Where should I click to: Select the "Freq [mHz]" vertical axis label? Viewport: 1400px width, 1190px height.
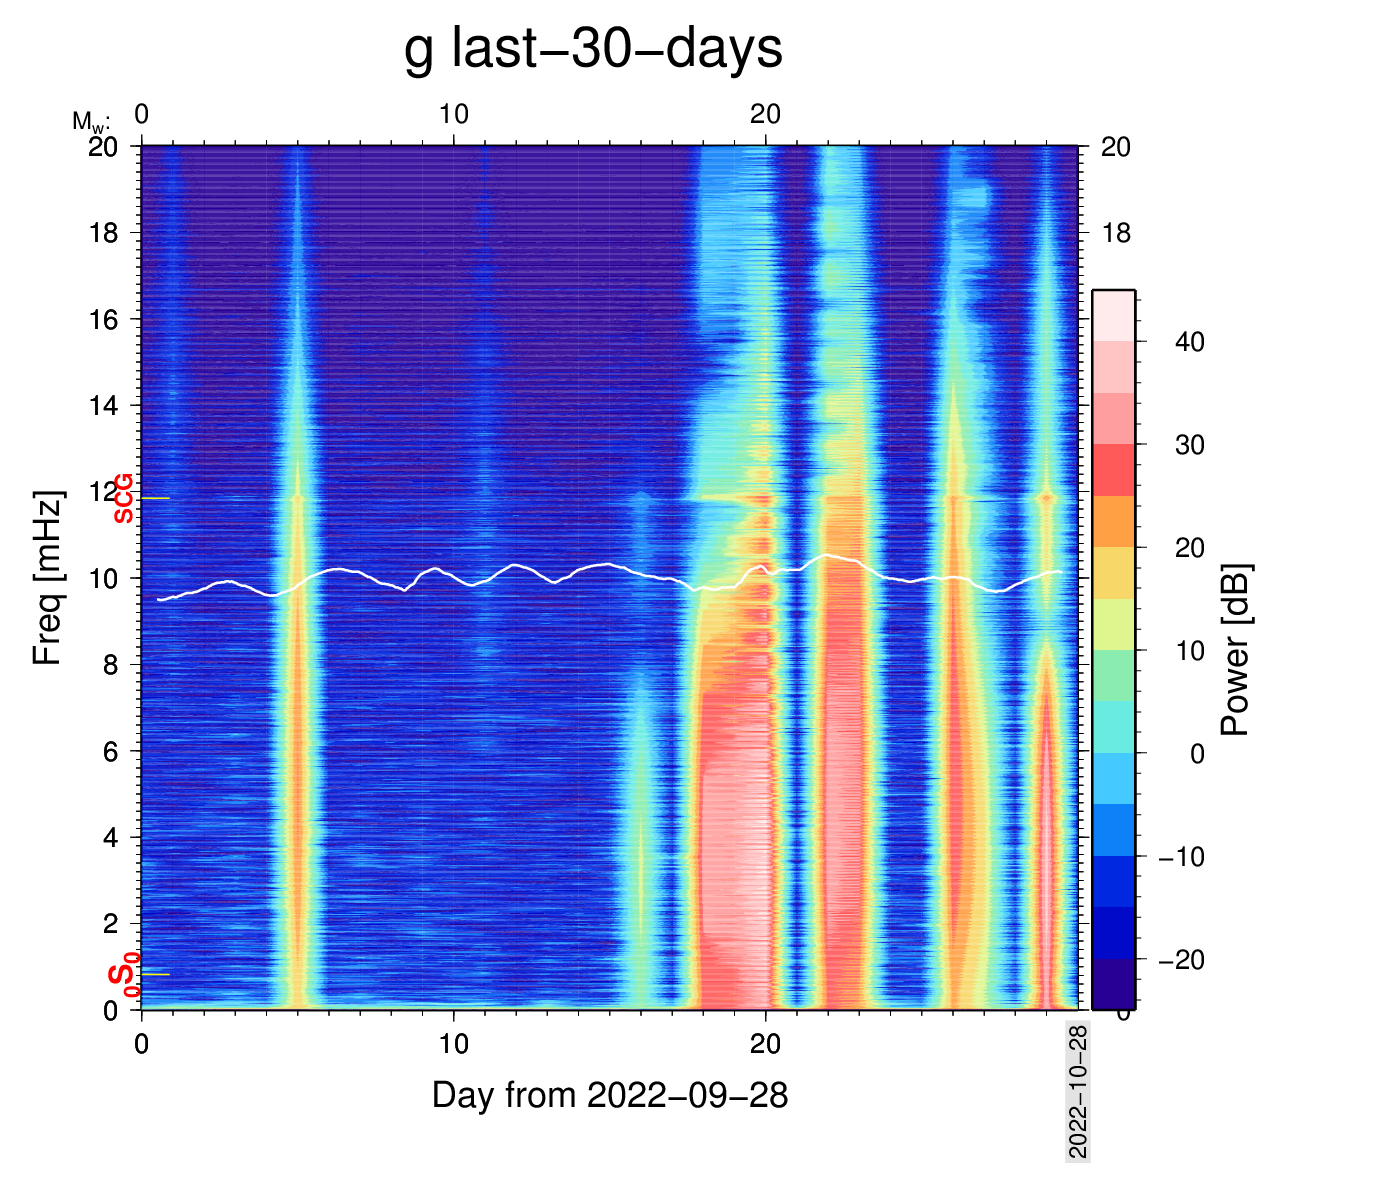(47, 578)
